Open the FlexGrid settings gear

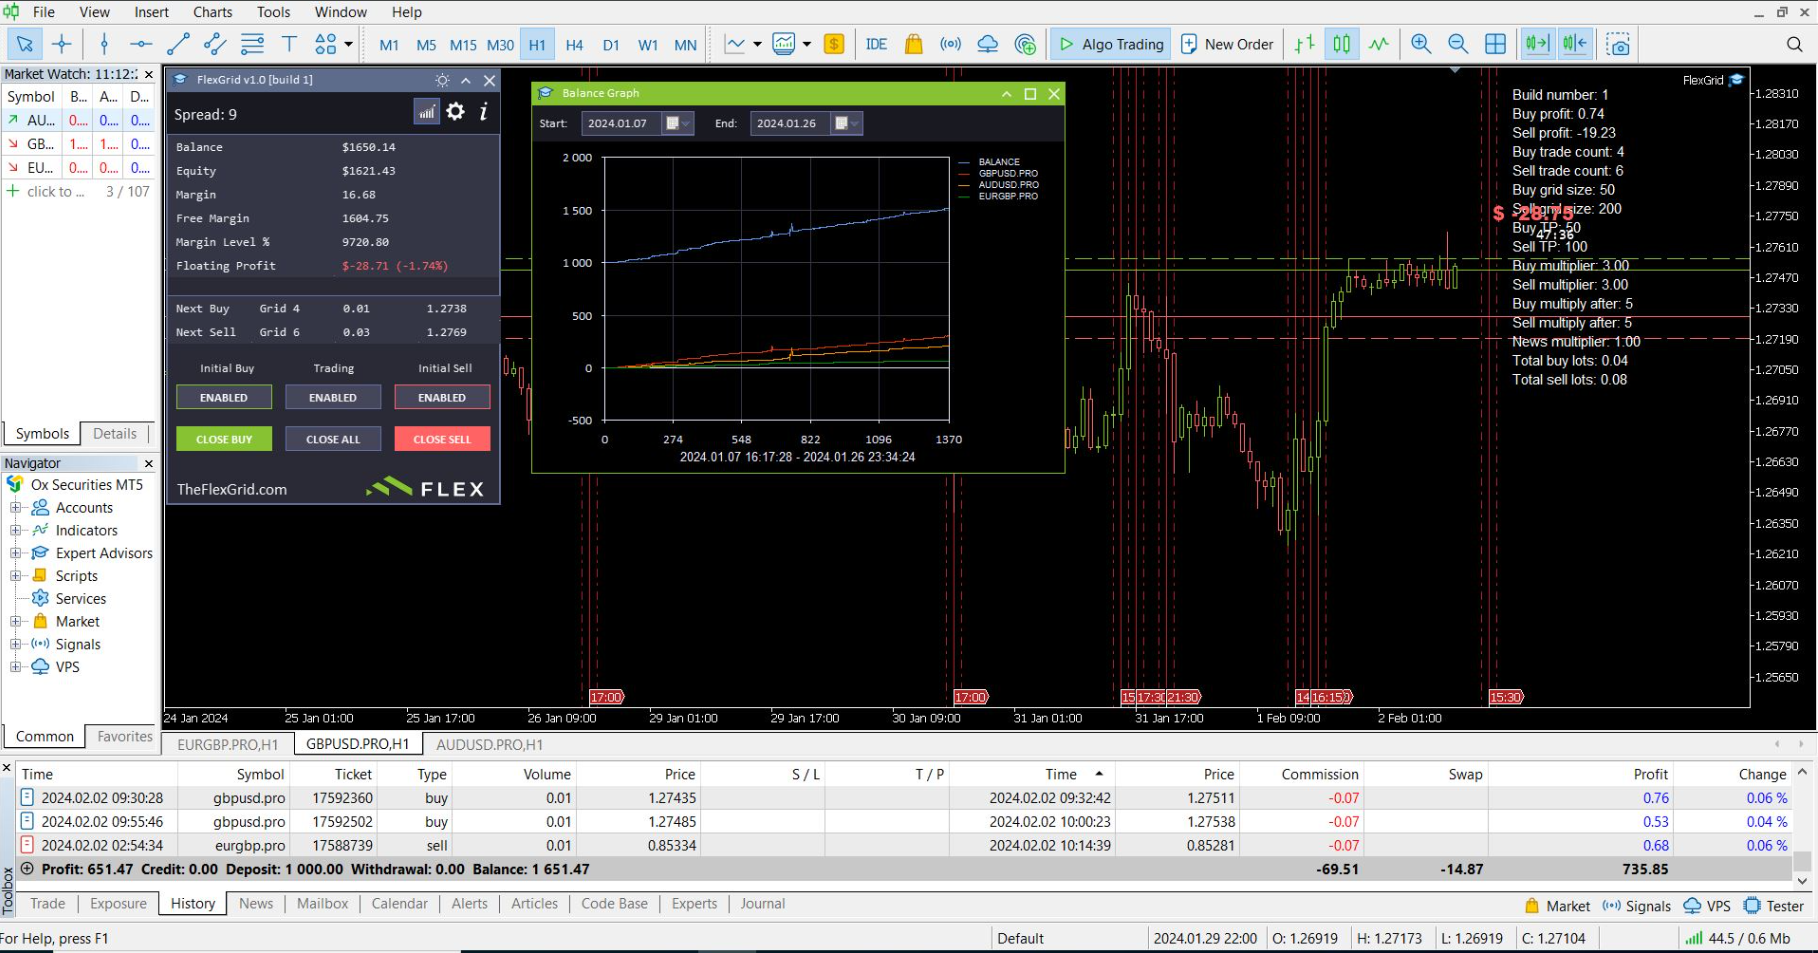coord(456,112)
